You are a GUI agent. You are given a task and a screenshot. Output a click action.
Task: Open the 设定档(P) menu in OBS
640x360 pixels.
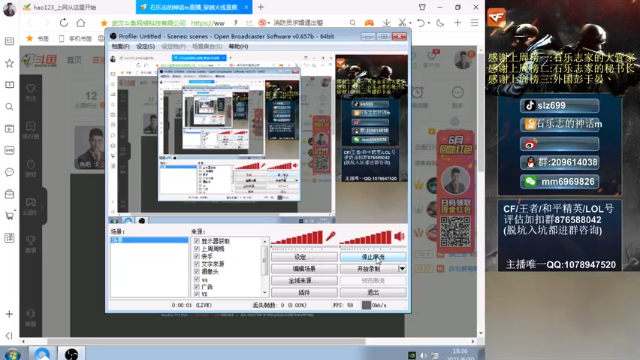[x=173, y=47]
